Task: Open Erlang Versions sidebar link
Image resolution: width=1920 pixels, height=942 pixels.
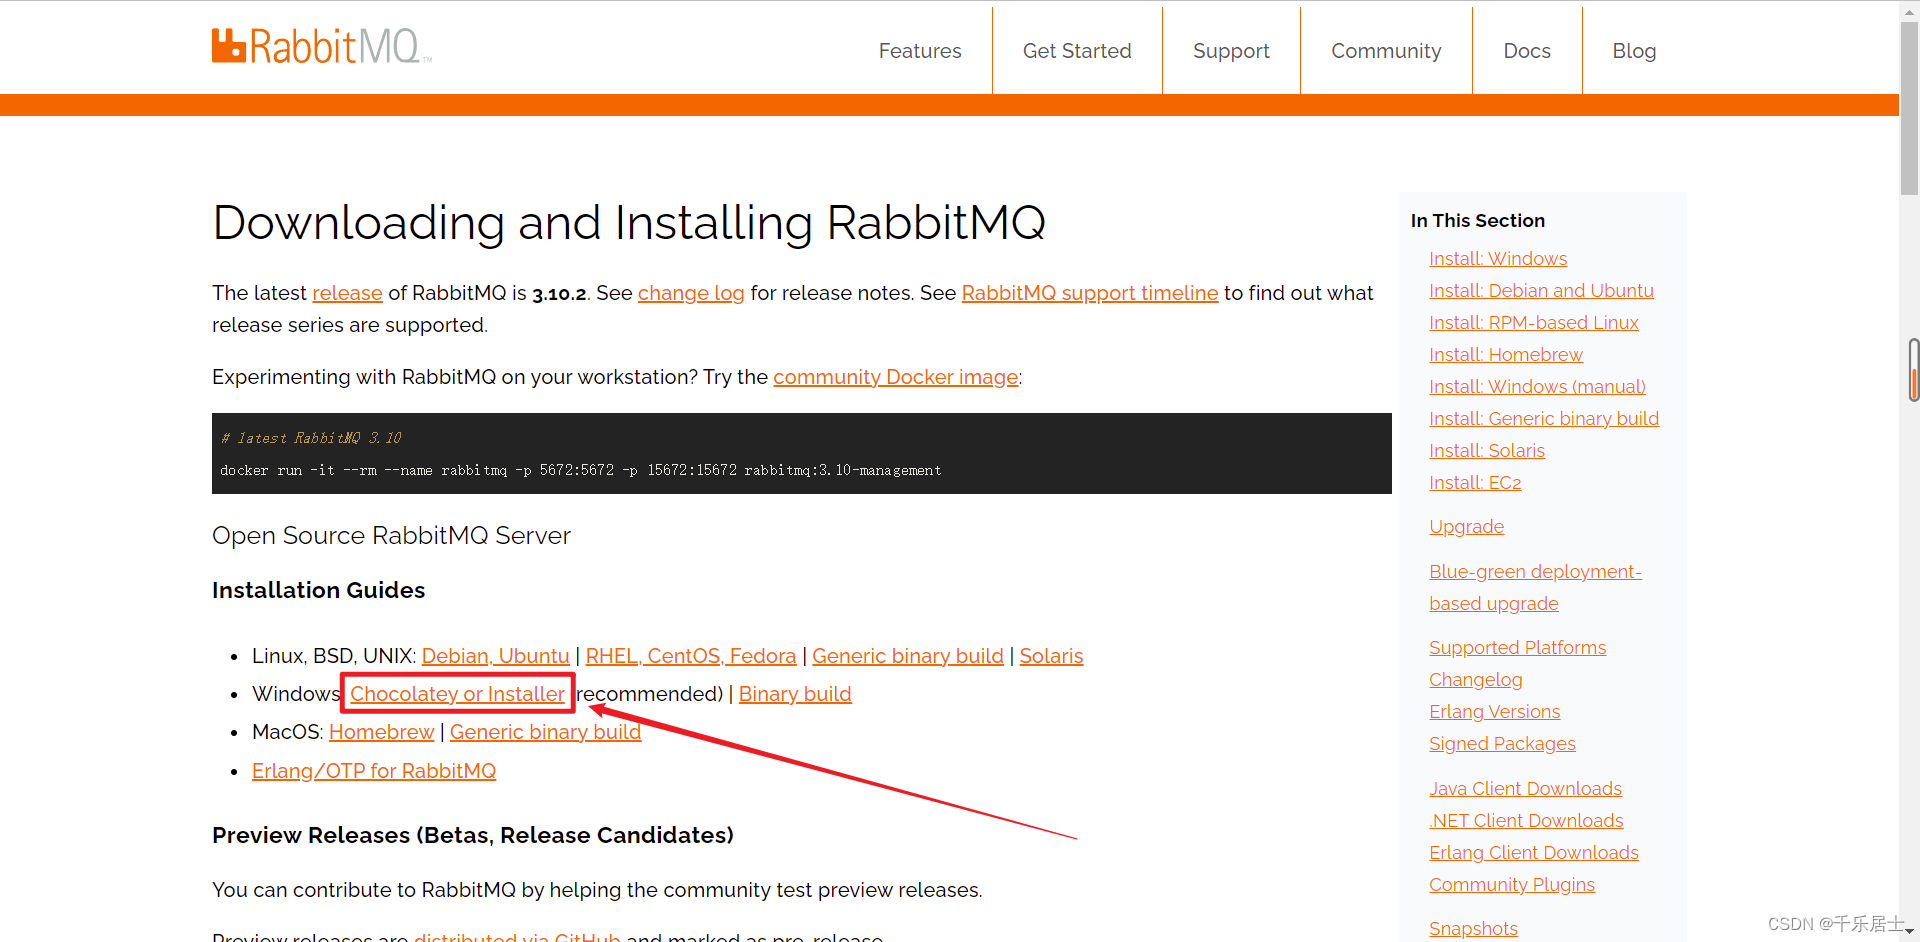Action: [x=1494, y=712]
